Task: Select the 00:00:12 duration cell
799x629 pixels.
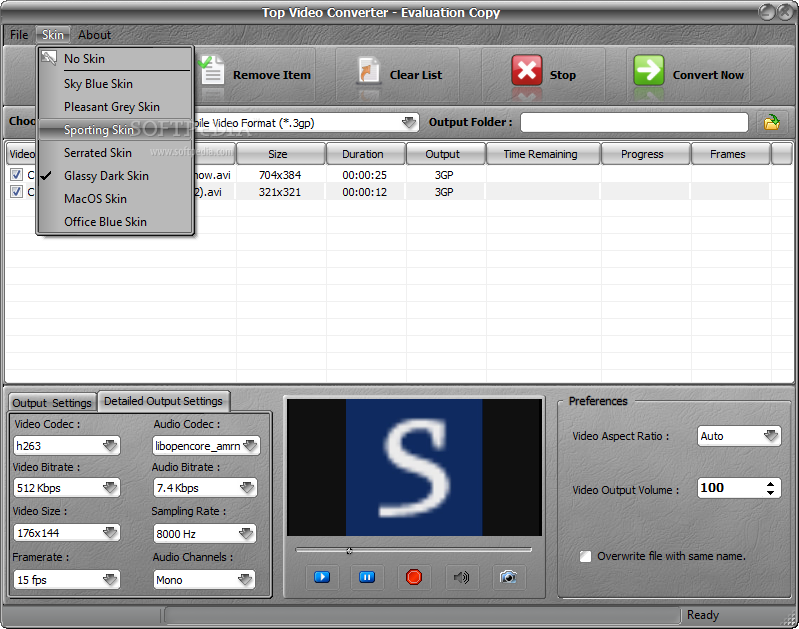Action: [x=364, y=192]
